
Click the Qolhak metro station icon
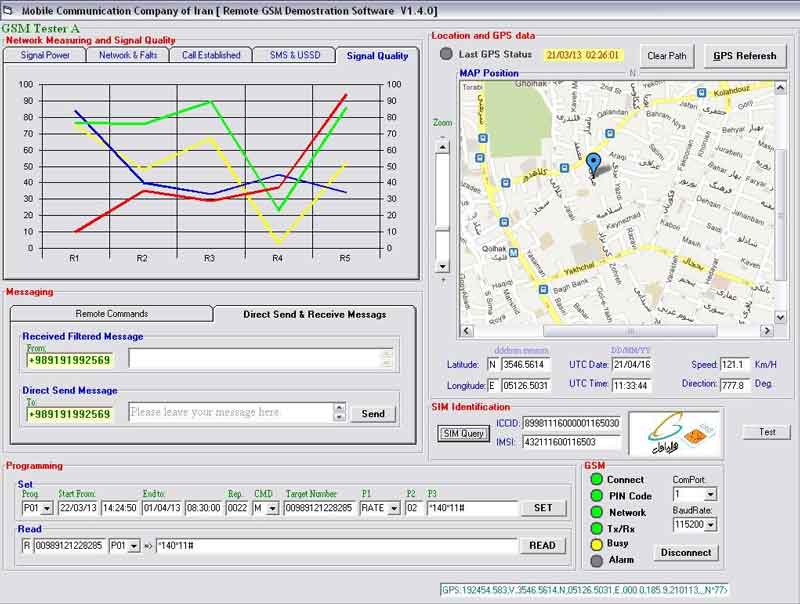513,253
